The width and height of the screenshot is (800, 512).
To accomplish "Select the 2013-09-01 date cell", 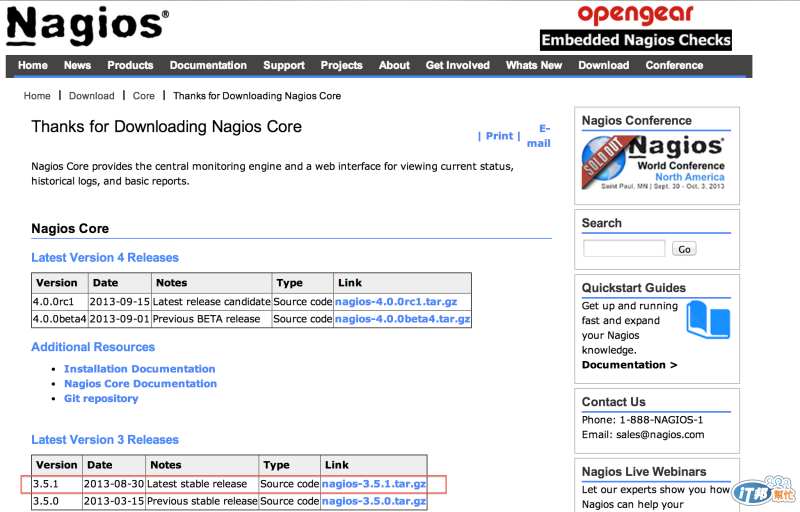I will pos(119,319).
